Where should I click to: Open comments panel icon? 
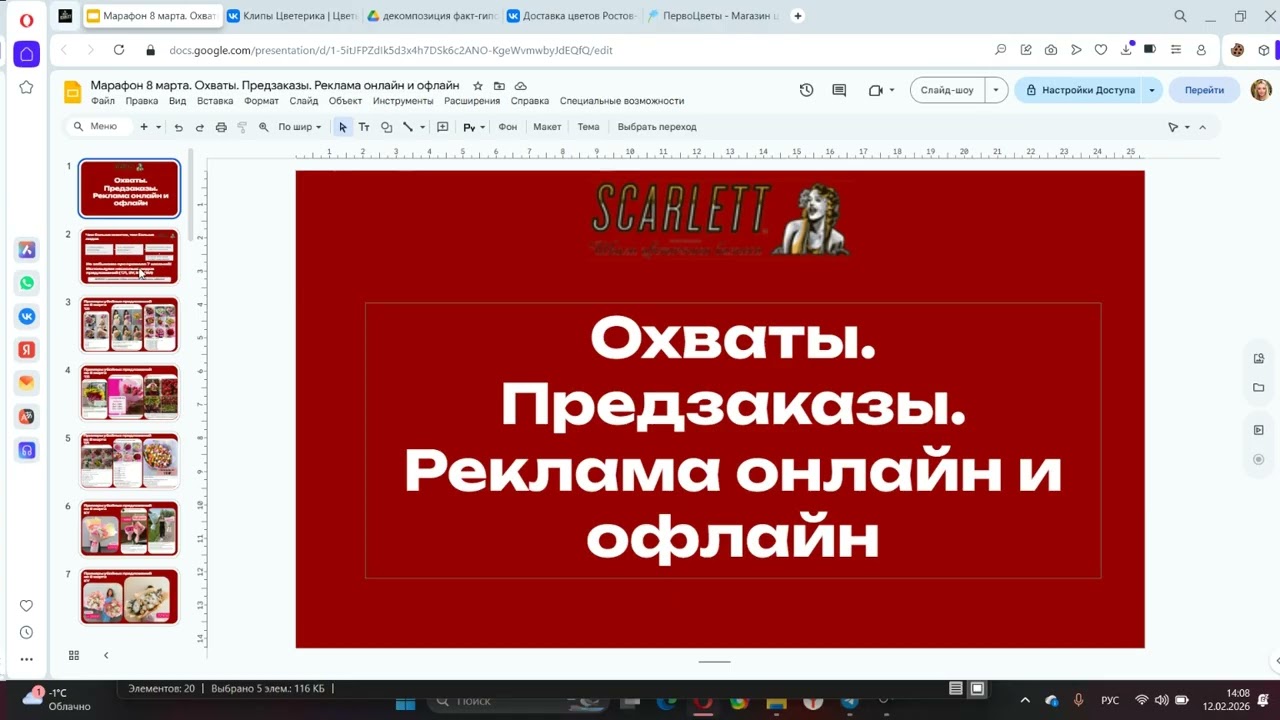[x=839, y=90]
